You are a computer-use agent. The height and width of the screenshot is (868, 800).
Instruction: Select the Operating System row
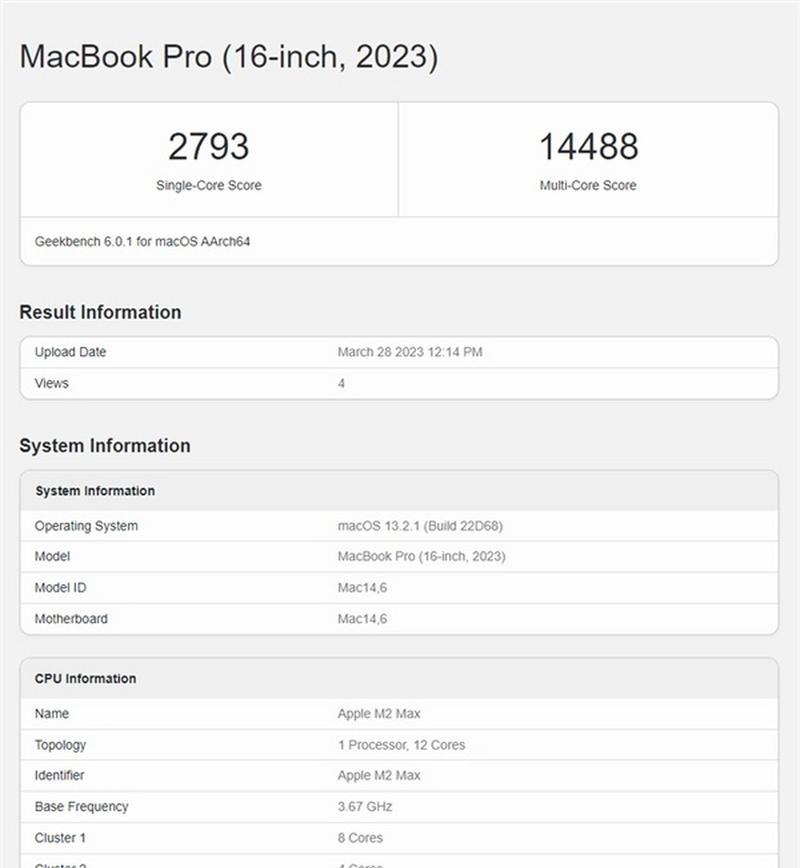[x=399, y=526]
